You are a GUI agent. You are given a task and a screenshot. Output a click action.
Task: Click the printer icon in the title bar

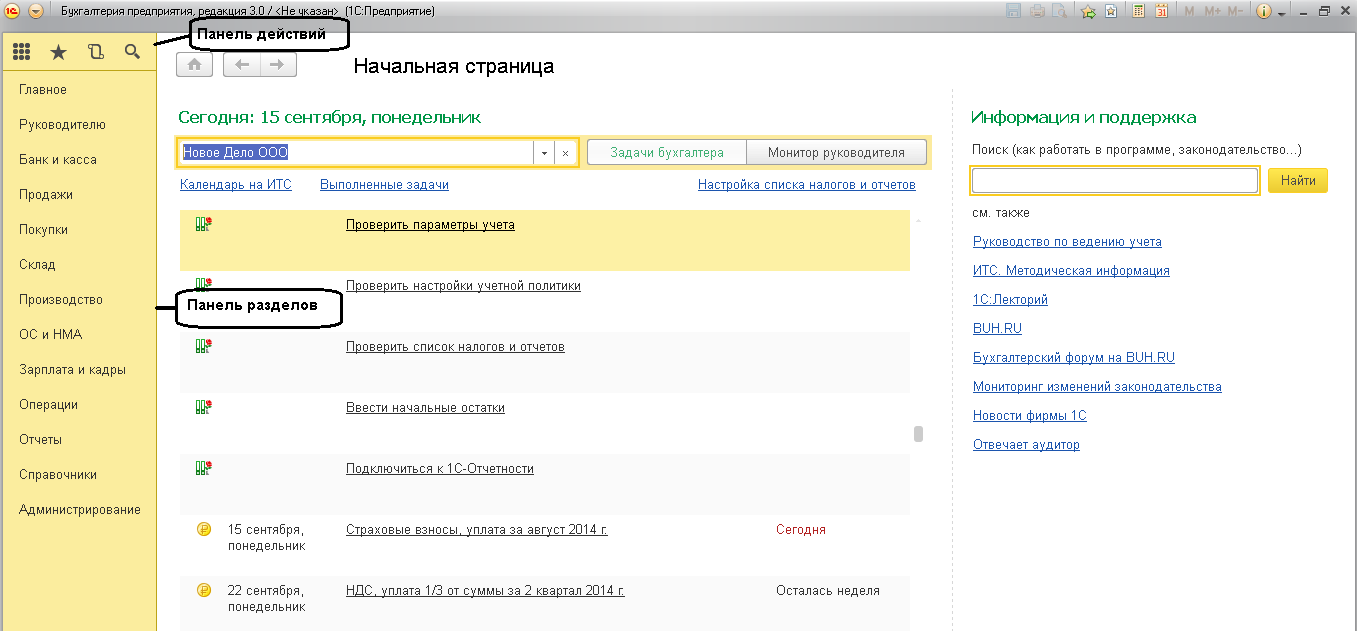1037,12
